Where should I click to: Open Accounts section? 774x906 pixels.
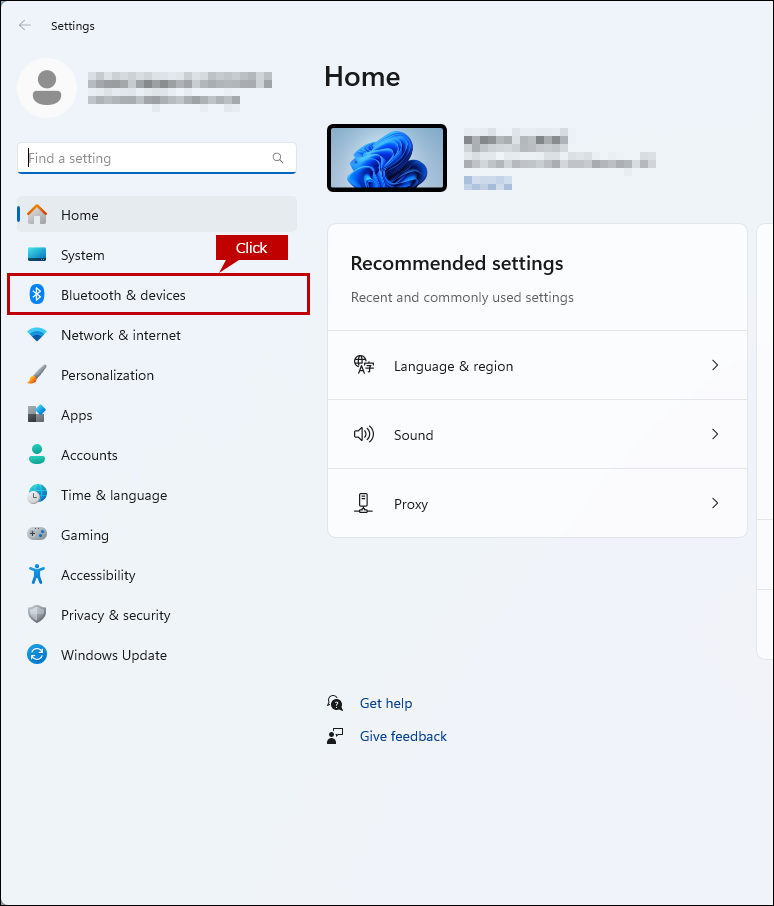(x=89, y=455)
